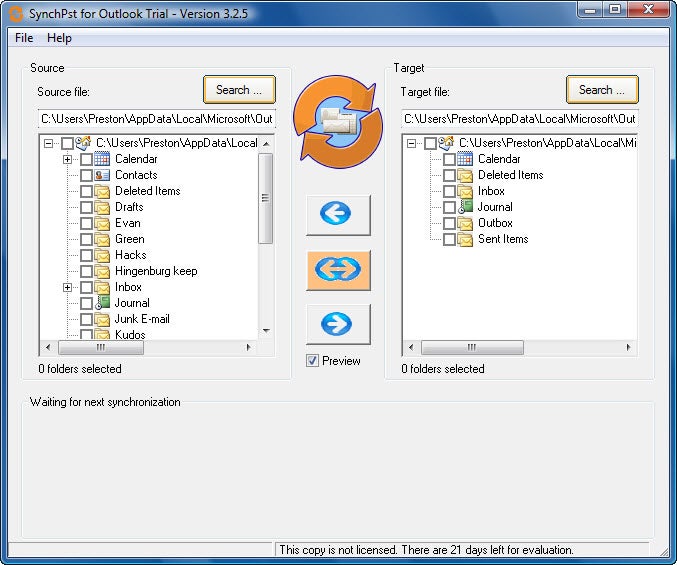The height and width of the screenshot is (565, 677).
Task: Click the left arrow sync button
Action: (338, 215)
